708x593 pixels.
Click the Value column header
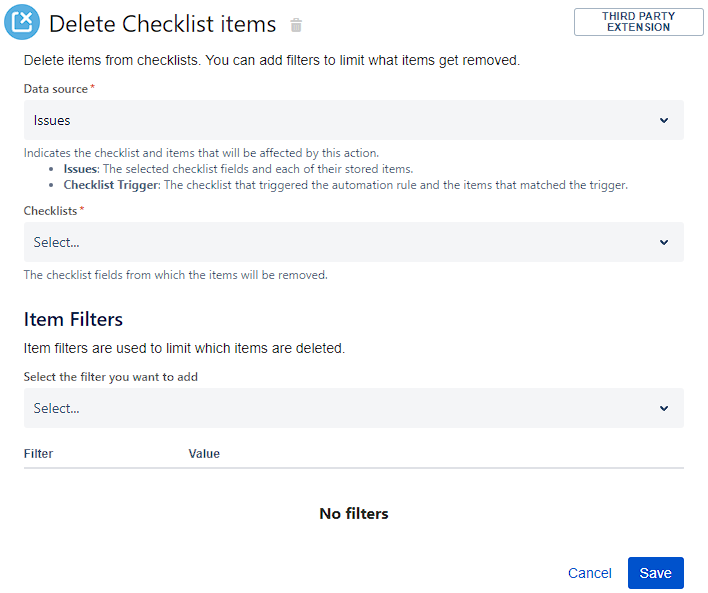pyautogui.click(x=204, y=454)
